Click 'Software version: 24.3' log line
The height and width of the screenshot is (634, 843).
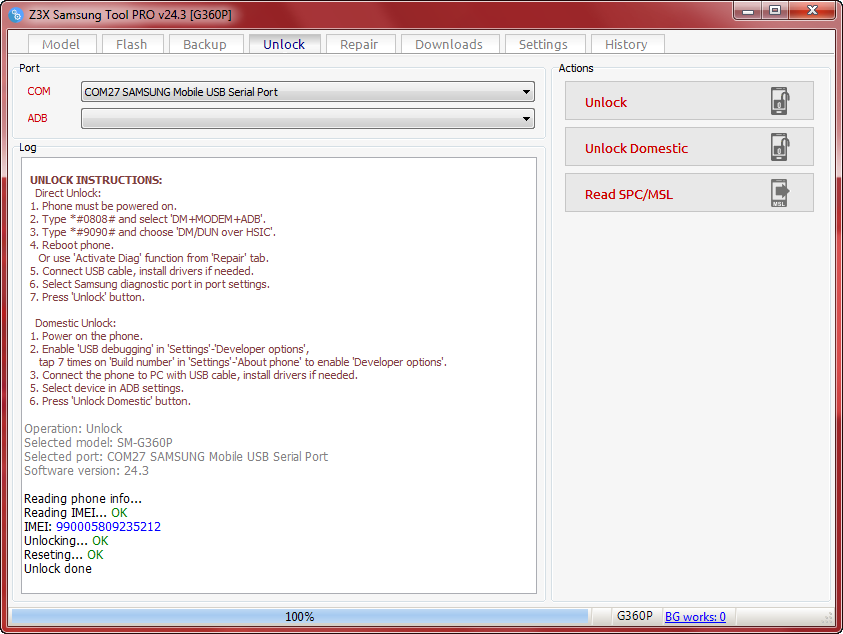[x=87, y=471]
